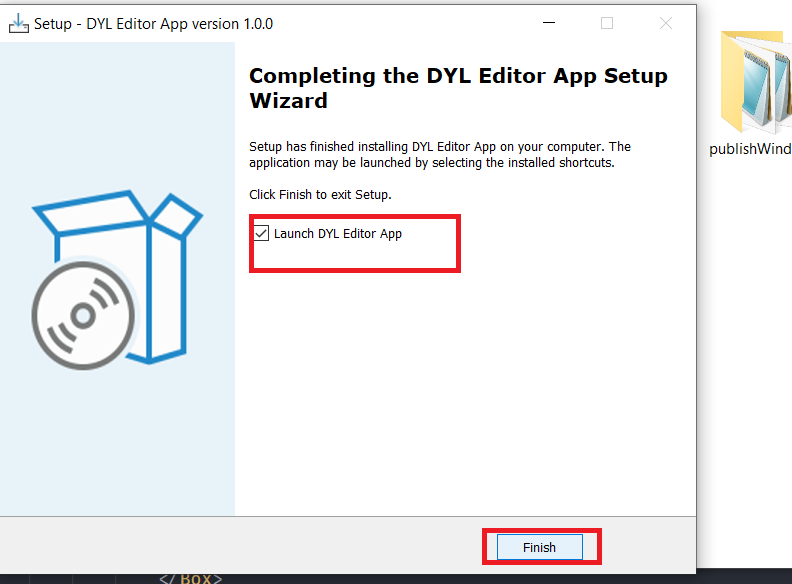Viewport: 792px width, 584px height.
Task: Click the empty grey footer bar left of Finish
Action: coord(240,545)
